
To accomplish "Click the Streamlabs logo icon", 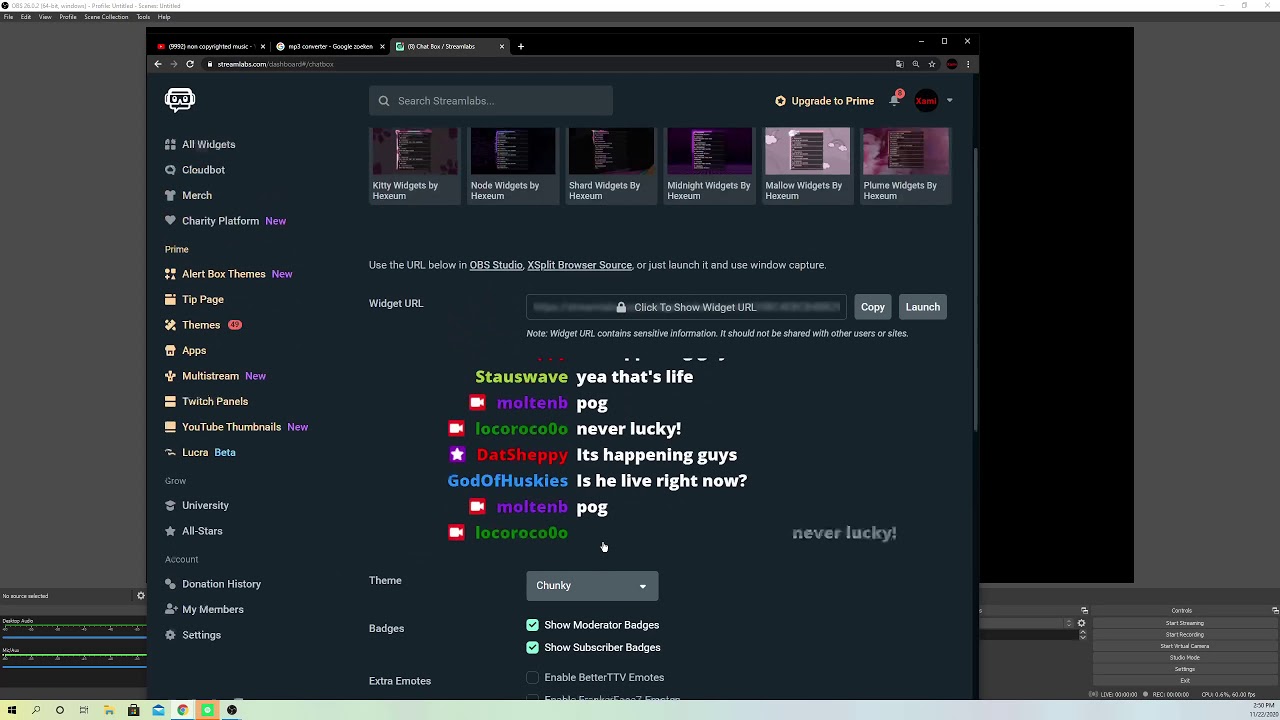I will tap(180, 99).
